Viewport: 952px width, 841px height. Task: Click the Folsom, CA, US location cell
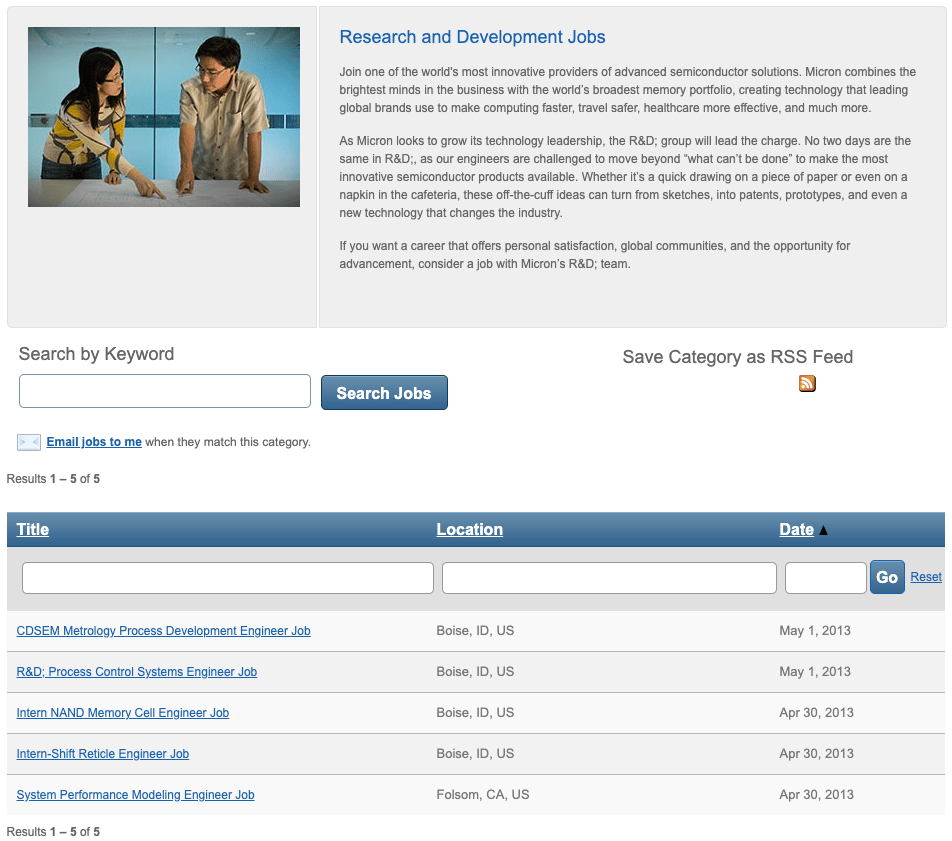483,795
